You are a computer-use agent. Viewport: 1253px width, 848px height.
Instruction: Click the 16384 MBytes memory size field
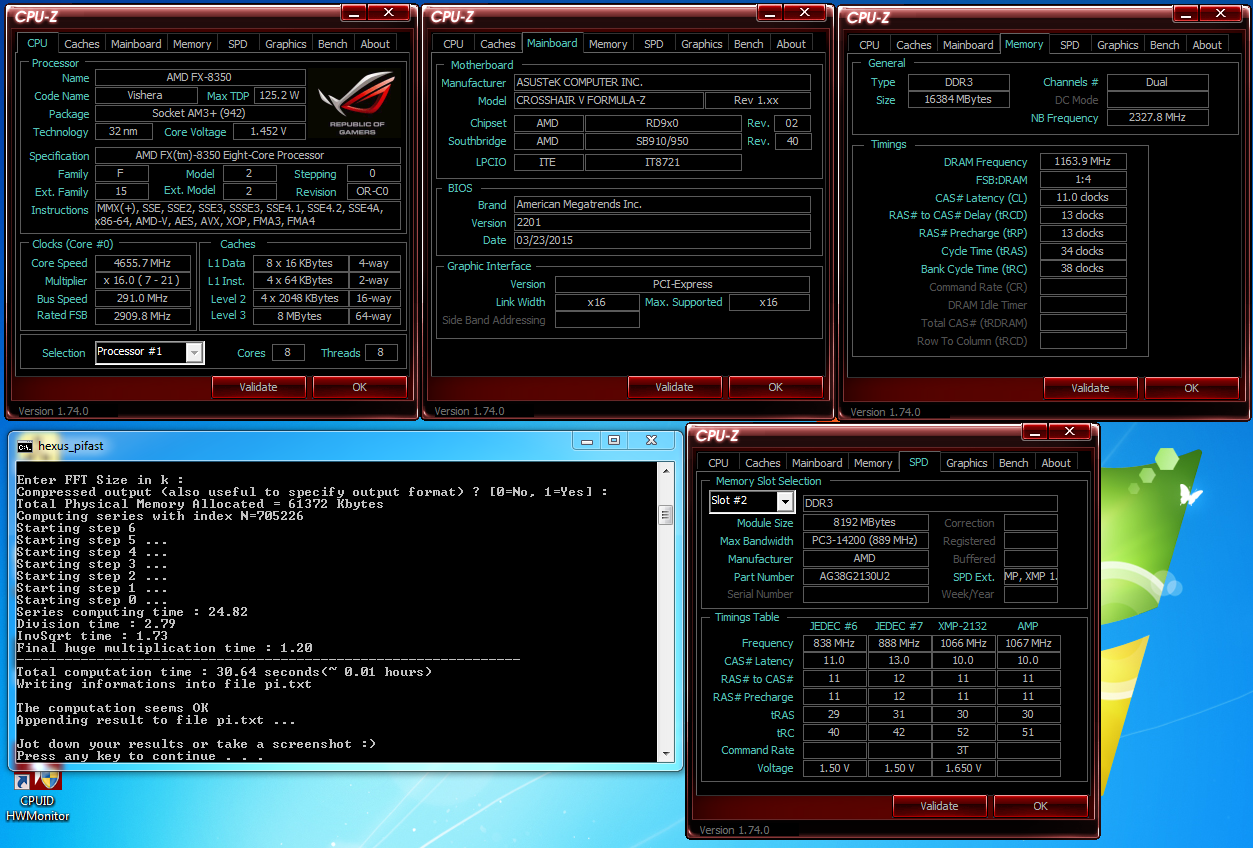959,100
